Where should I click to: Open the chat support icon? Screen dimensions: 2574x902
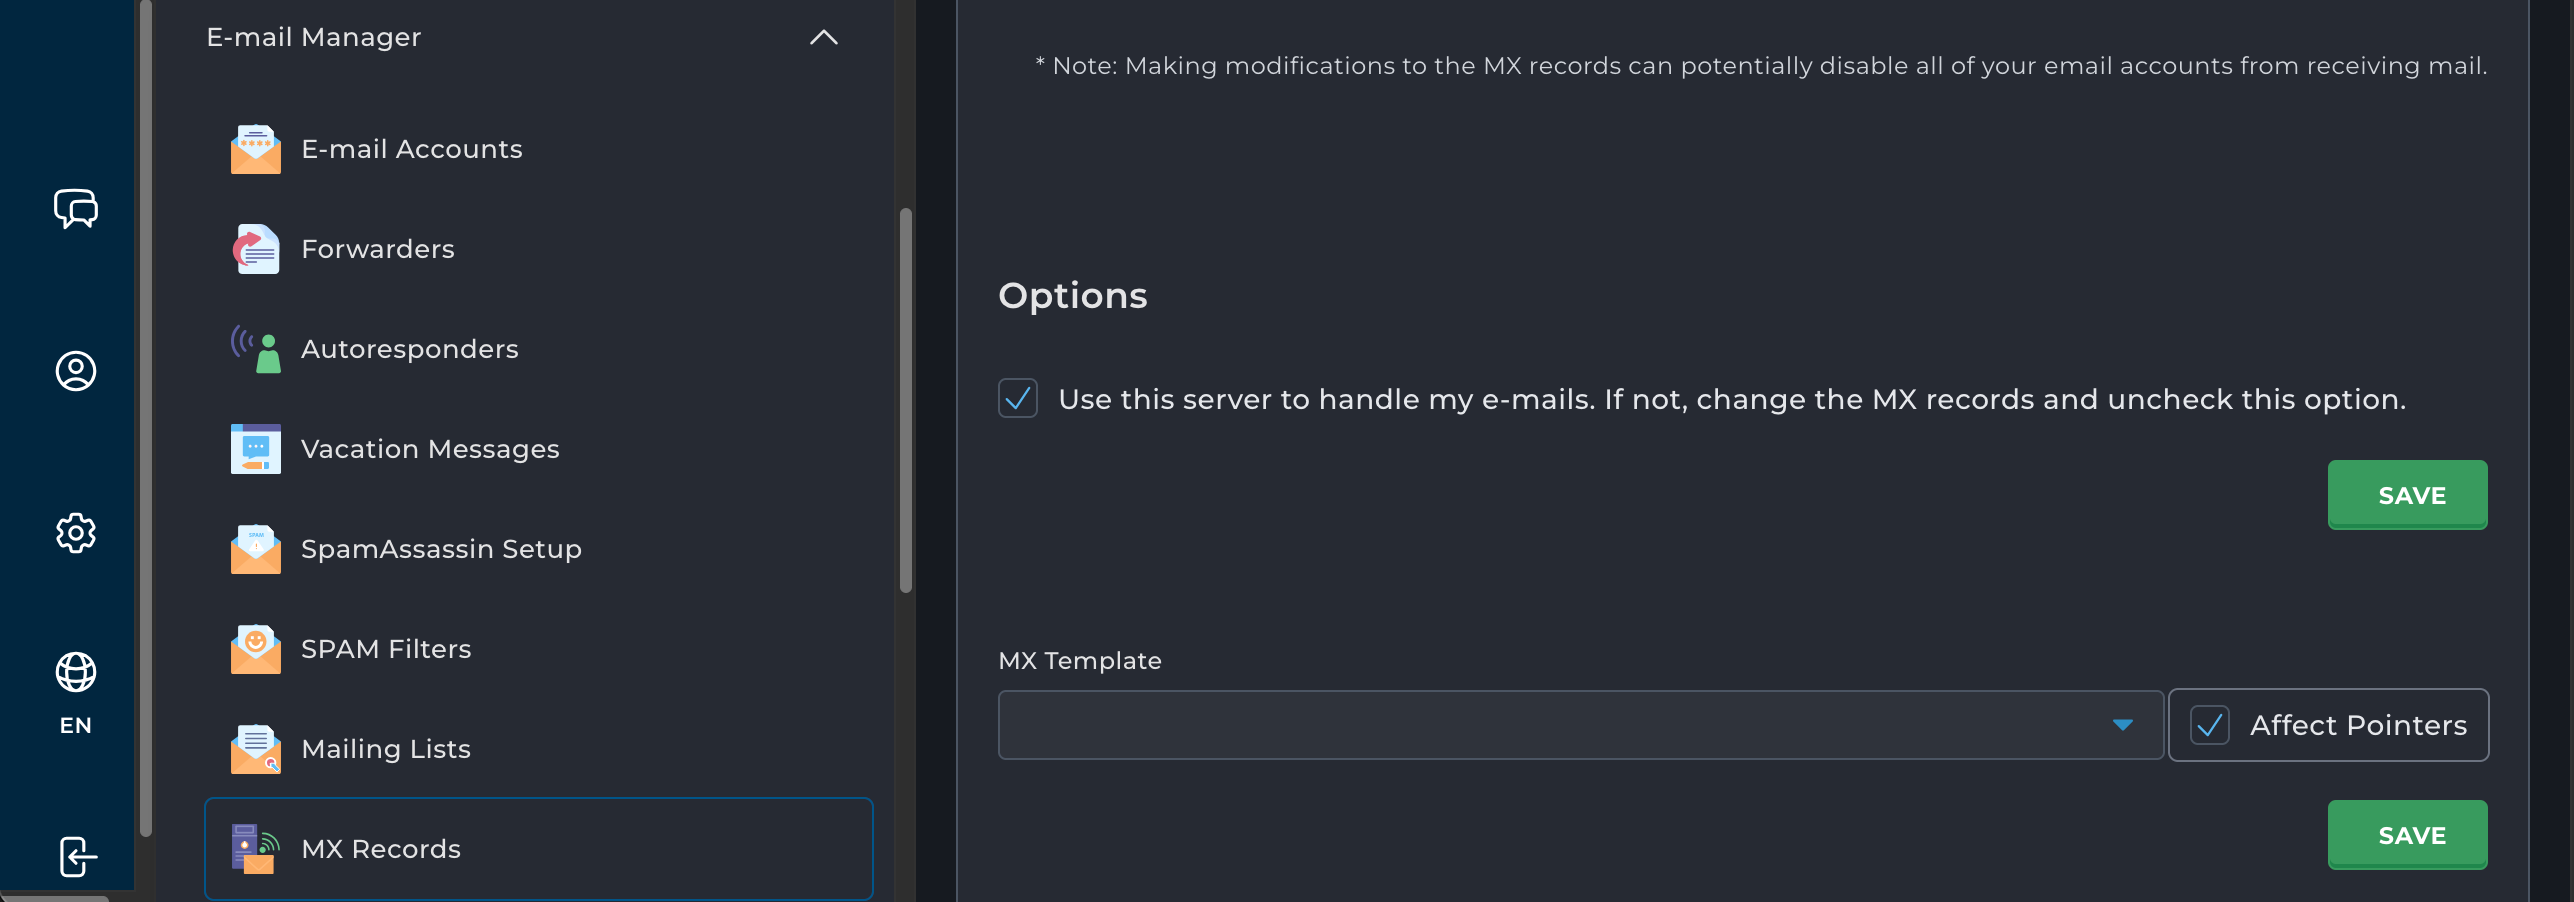click(76, 208)
